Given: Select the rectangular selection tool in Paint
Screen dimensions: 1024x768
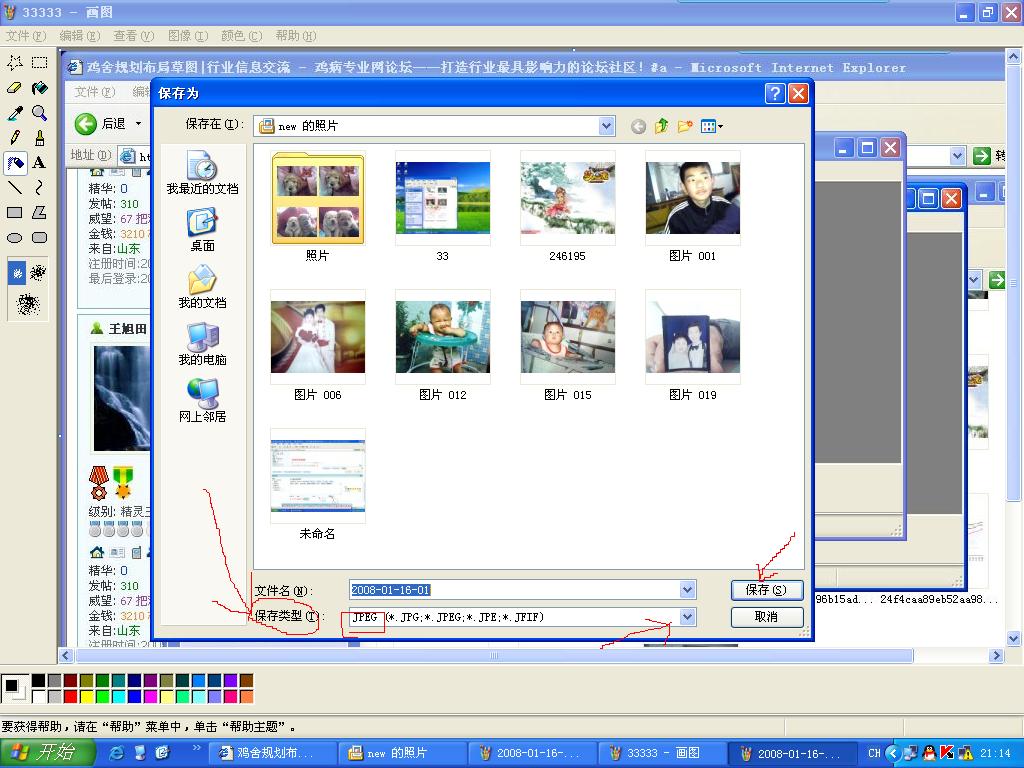Looking at the screenshot, I should click(x=40, y=63).
